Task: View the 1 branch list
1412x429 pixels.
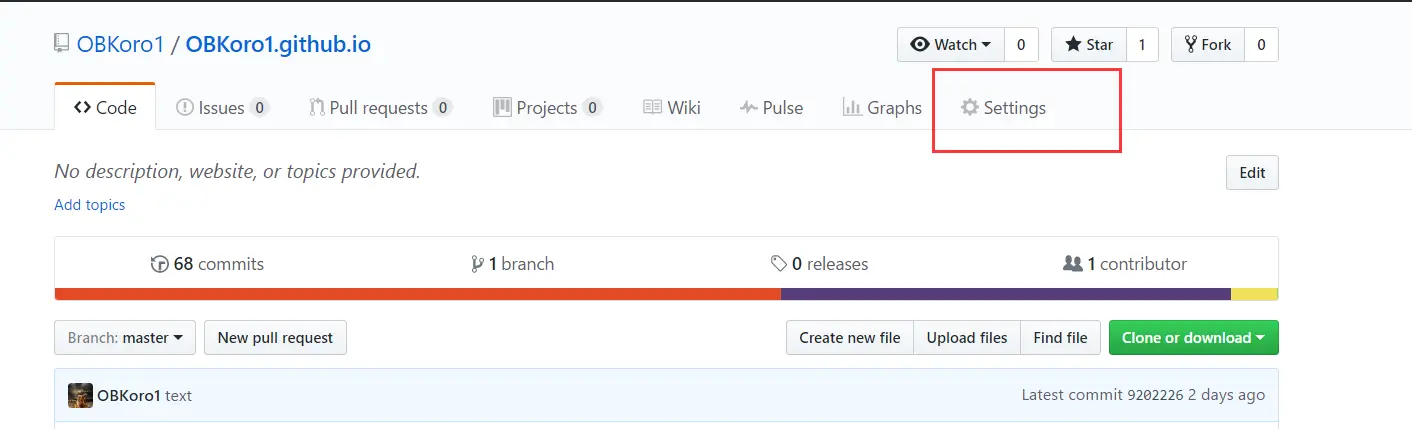Action: [512, 264]
